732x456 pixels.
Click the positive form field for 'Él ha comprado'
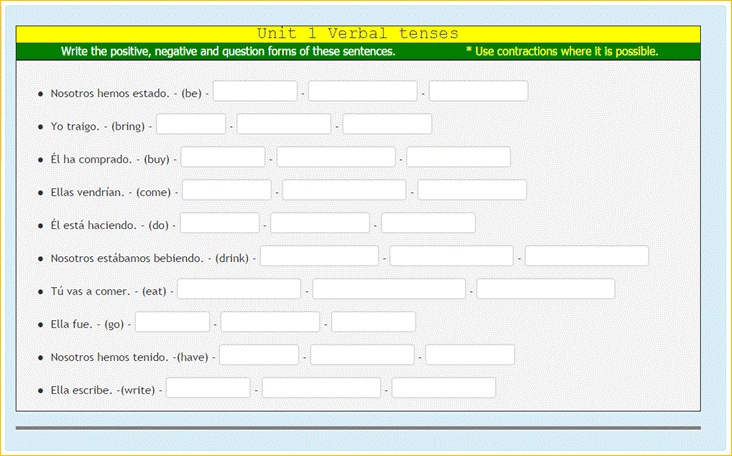[223, 158]
